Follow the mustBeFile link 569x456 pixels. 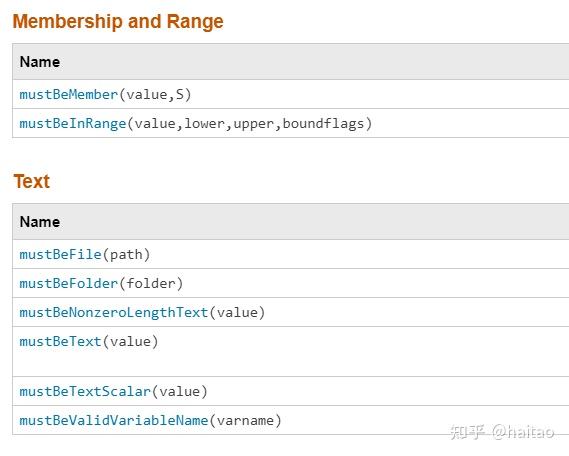pyautogui.click(x=60, y=255)
